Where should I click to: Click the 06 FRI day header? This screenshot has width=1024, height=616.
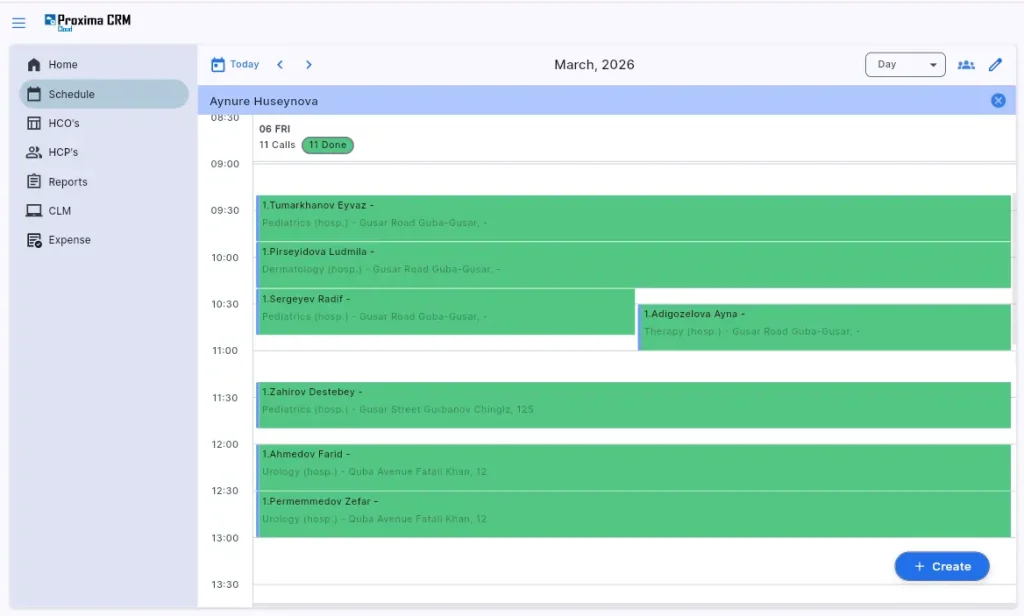(x=274, y=129)
